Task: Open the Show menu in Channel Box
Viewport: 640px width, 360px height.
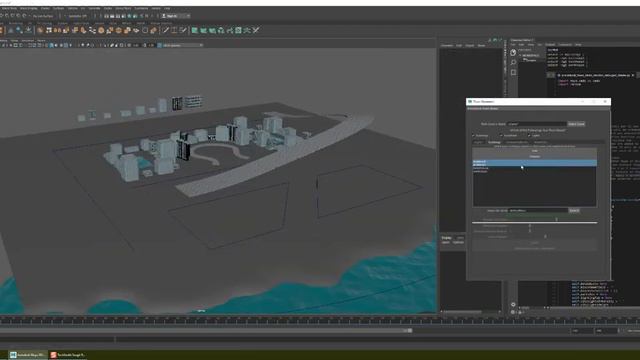Action: (481, 45)
